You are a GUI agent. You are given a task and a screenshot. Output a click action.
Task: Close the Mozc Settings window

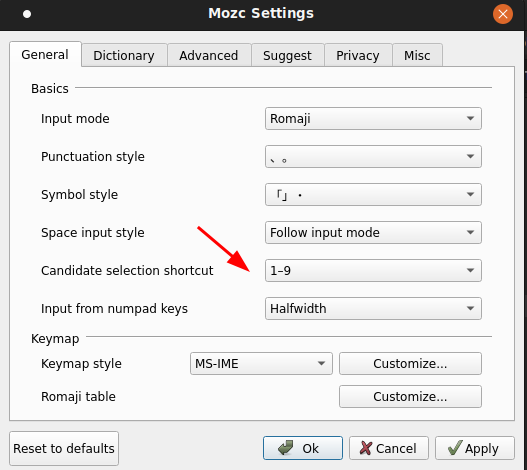click(x=503, y=14)
